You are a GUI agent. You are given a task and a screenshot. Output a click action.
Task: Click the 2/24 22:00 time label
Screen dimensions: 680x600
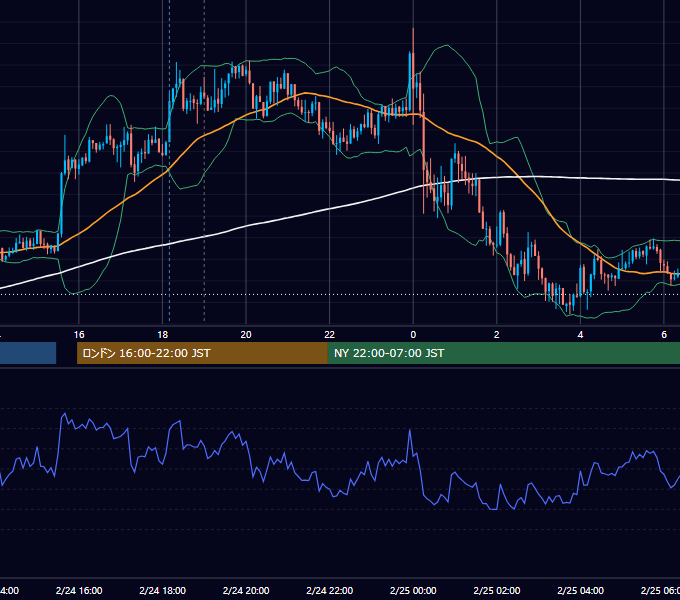click(x=330, y=590)
